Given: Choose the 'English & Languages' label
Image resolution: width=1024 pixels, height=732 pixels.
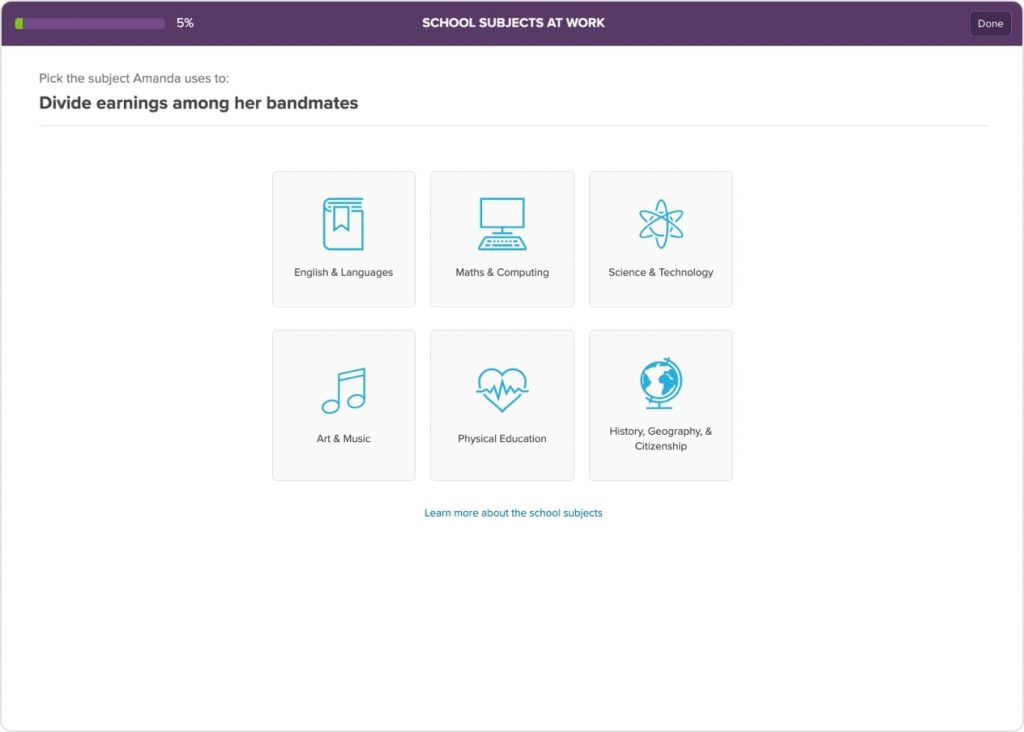Looking at the screenshot, I should 343,272.
